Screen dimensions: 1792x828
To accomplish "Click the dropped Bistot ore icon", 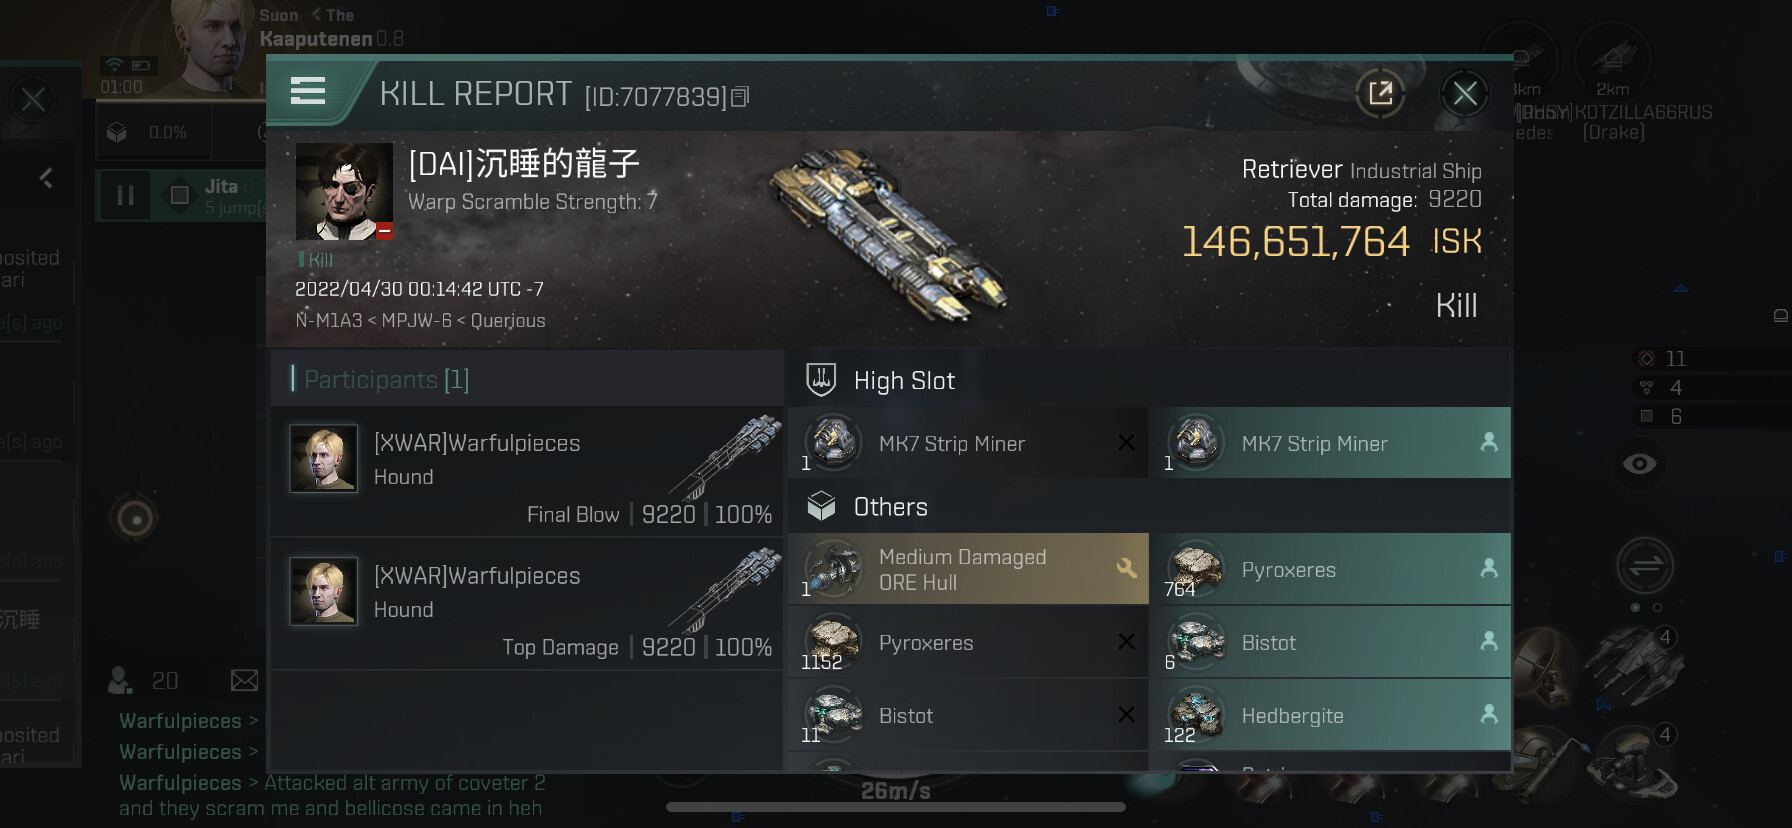I will pyautogui.click(x=1196, y=642).
